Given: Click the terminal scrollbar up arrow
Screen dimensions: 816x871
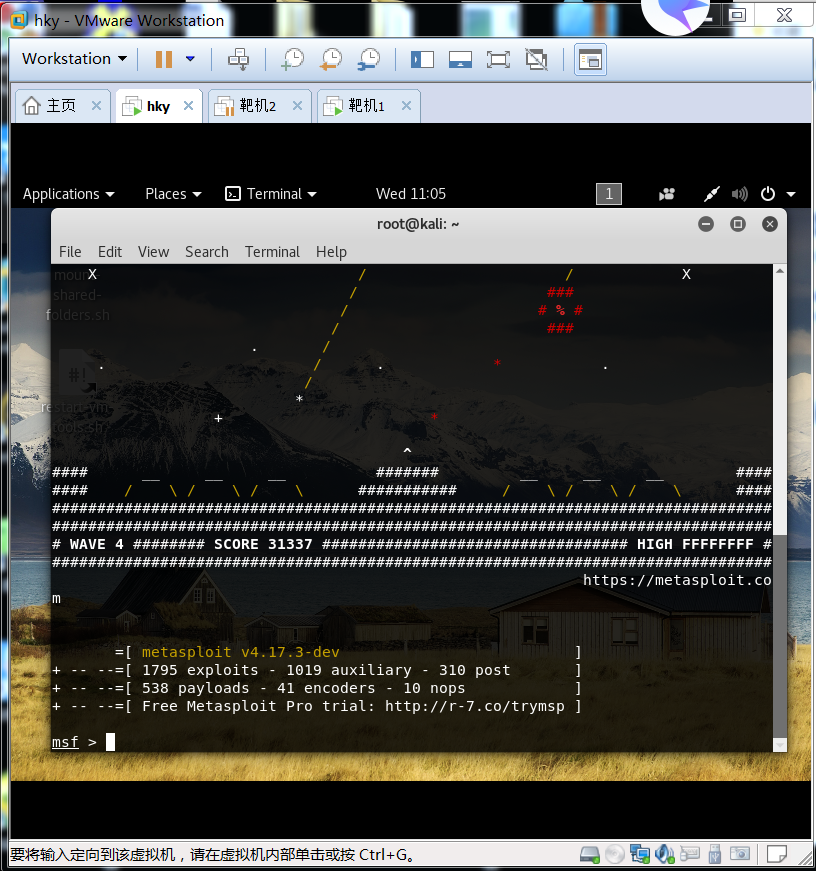Looking at the screenshot, I should click(x=780, y=271).
